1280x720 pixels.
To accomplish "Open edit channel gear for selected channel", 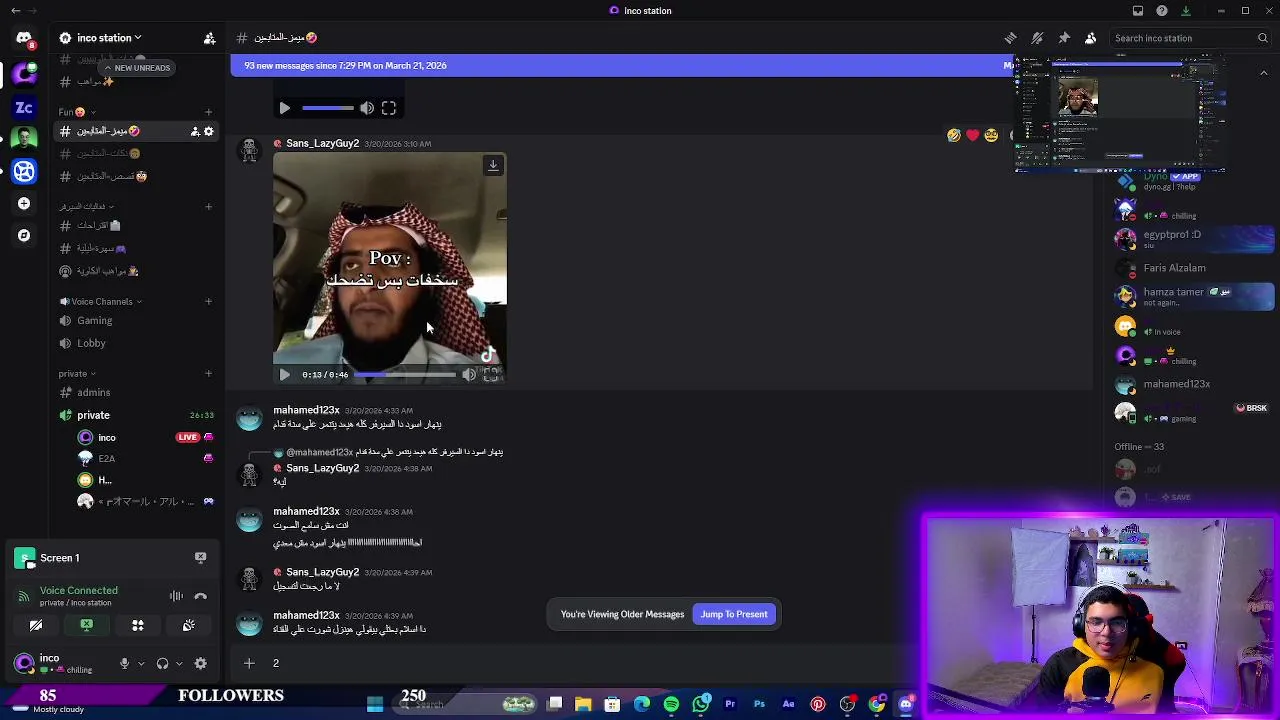I will tap(209, 131).
